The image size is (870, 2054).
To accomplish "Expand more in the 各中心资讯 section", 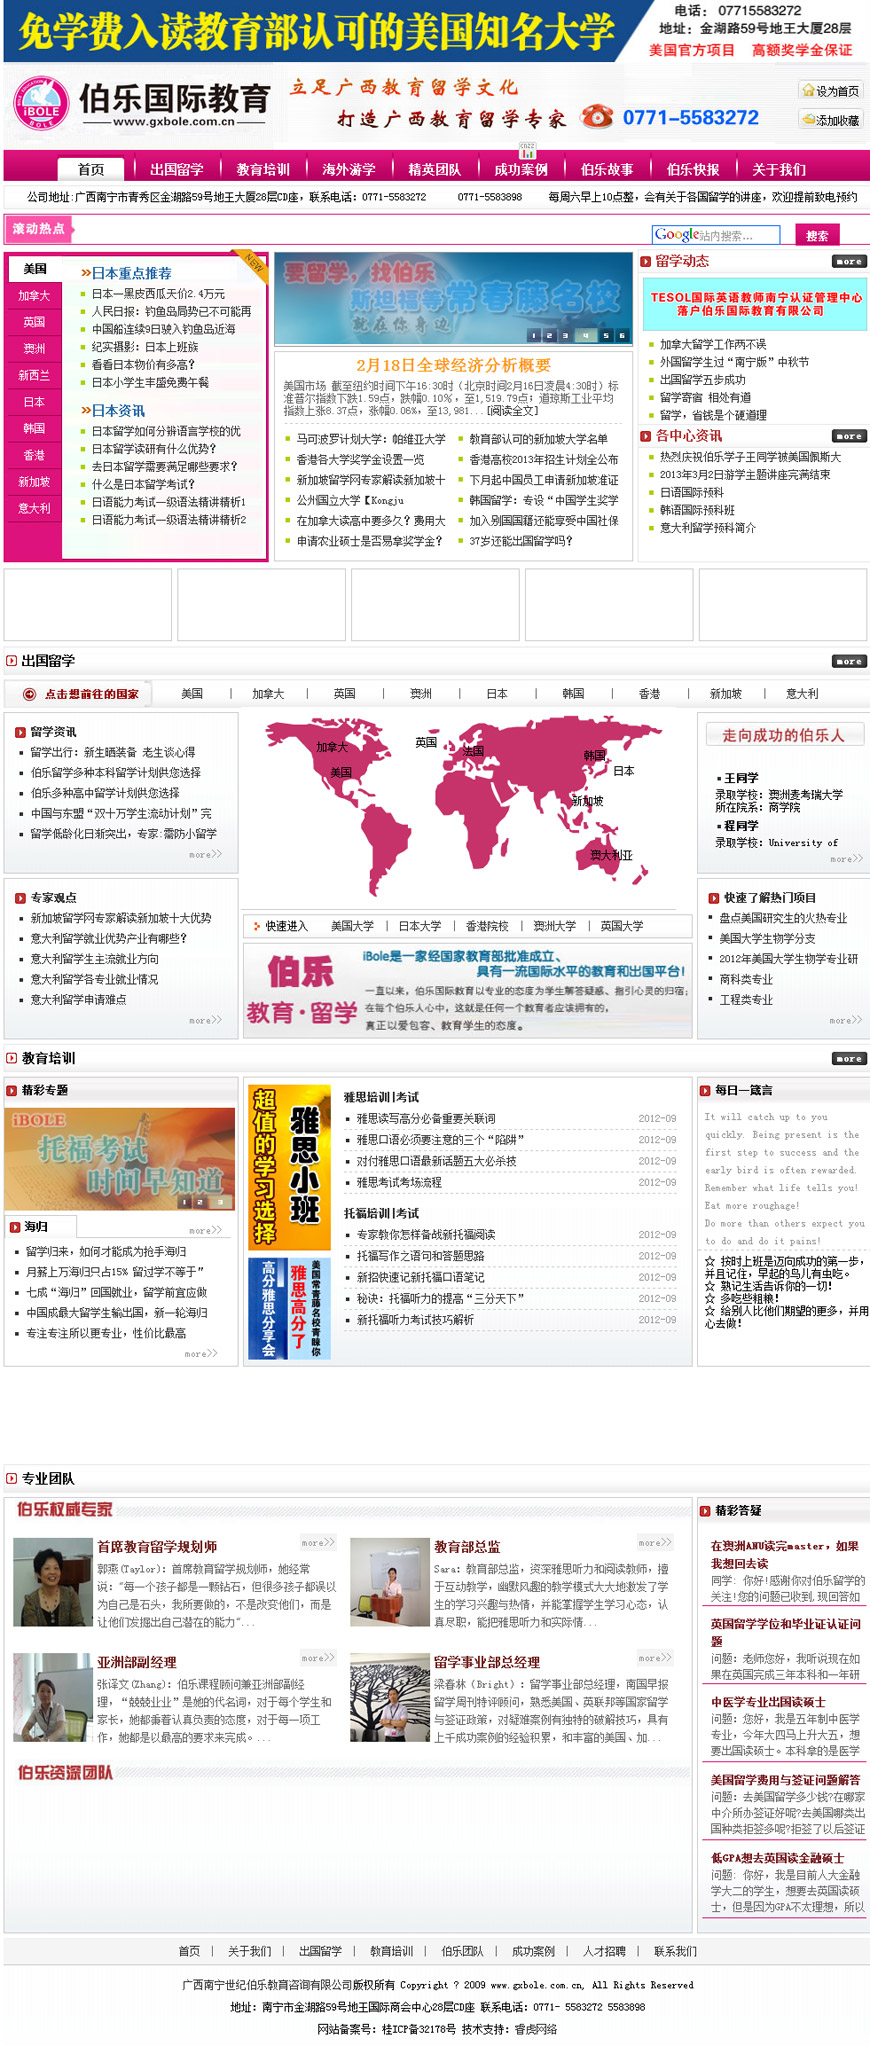I will point(849,436).
